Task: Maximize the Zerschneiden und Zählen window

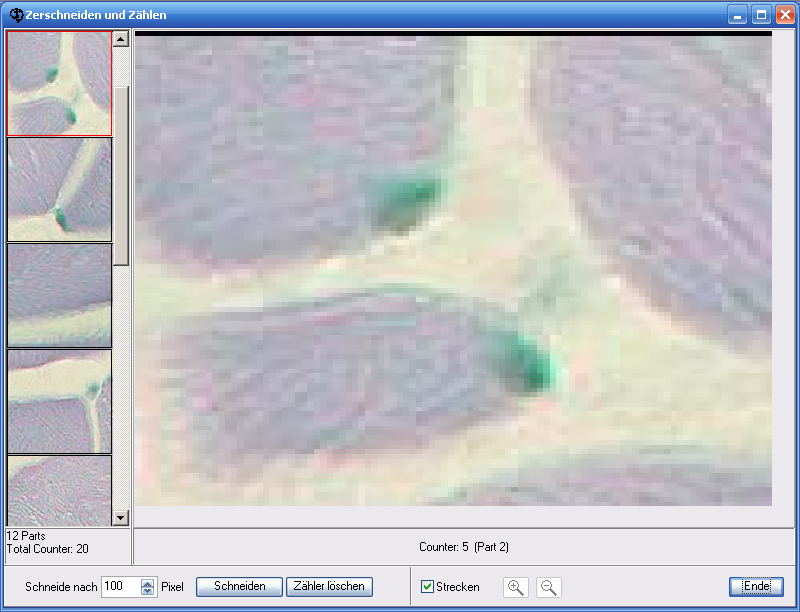Action: (761, 15)
